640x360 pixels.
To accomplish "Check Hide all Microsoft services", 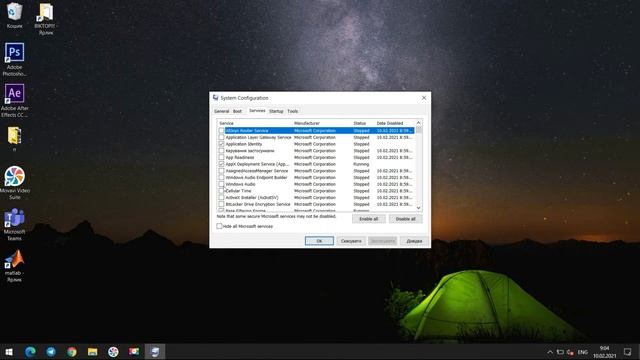I will tap(220, 226).
